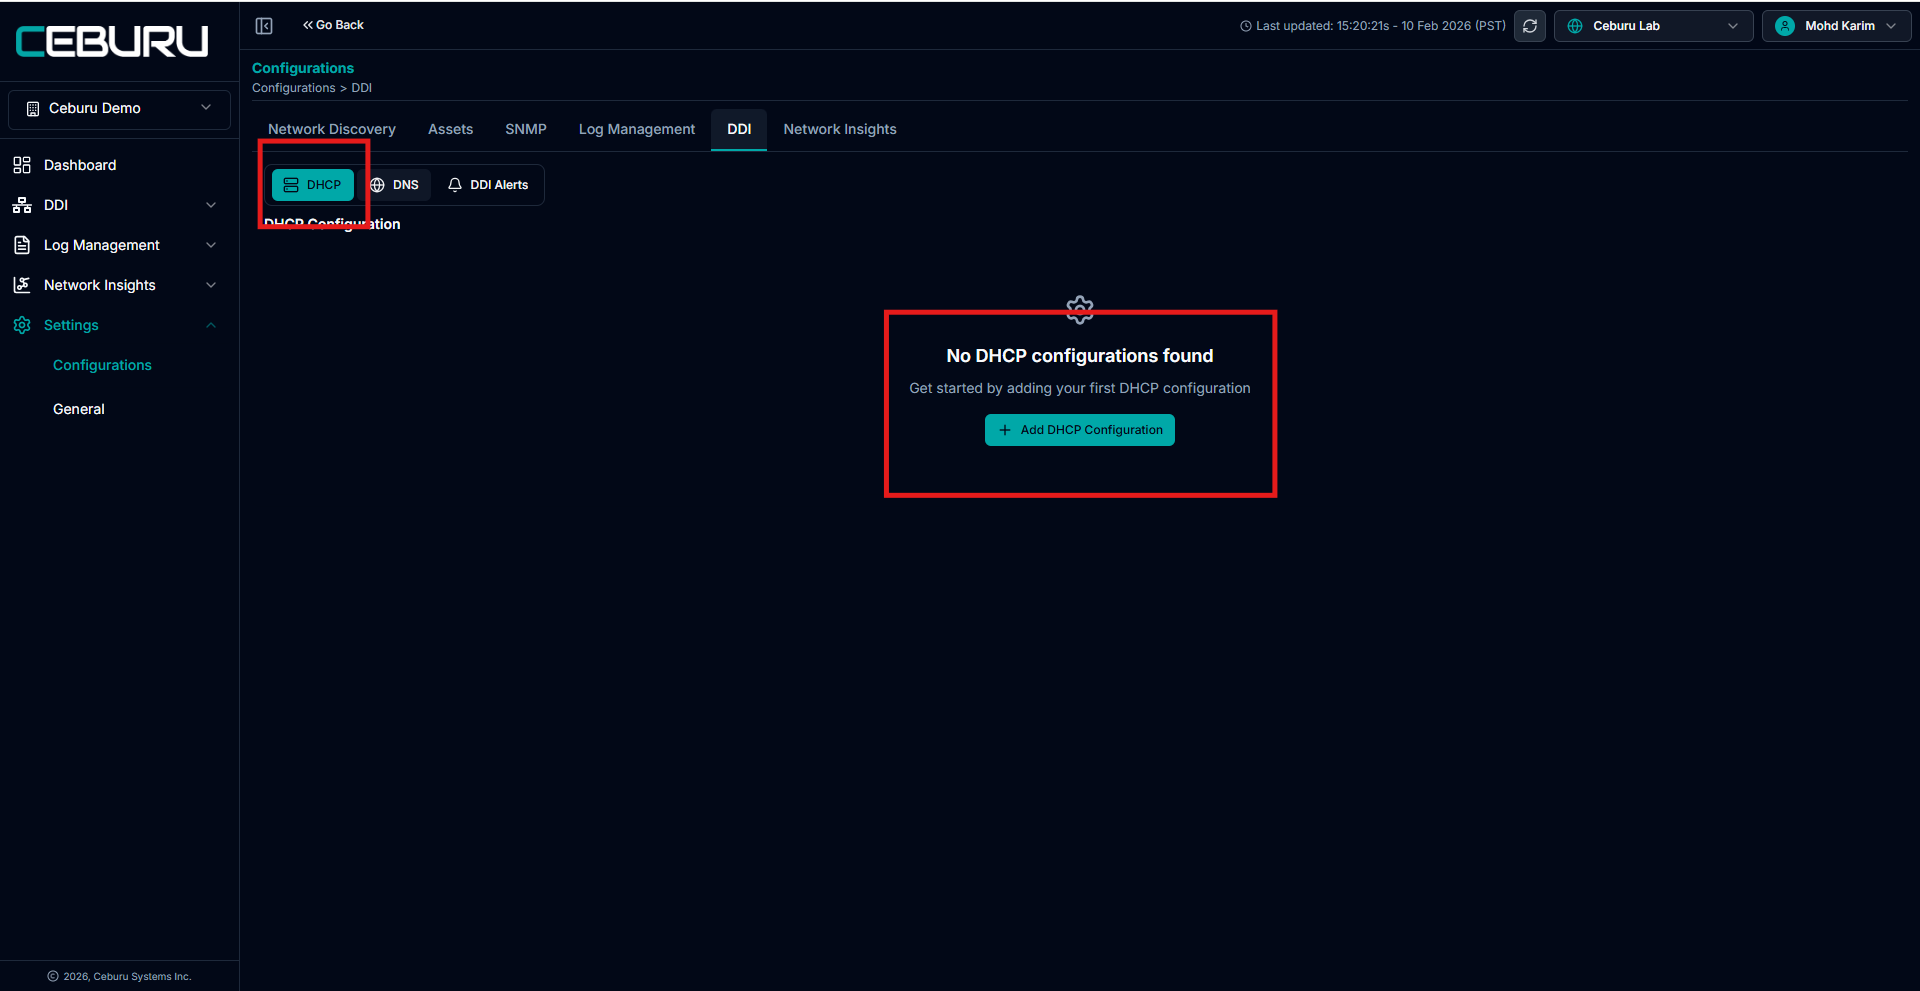Click the DHCP server icon
Viewport: 1920px width, 991px height.
291,185
